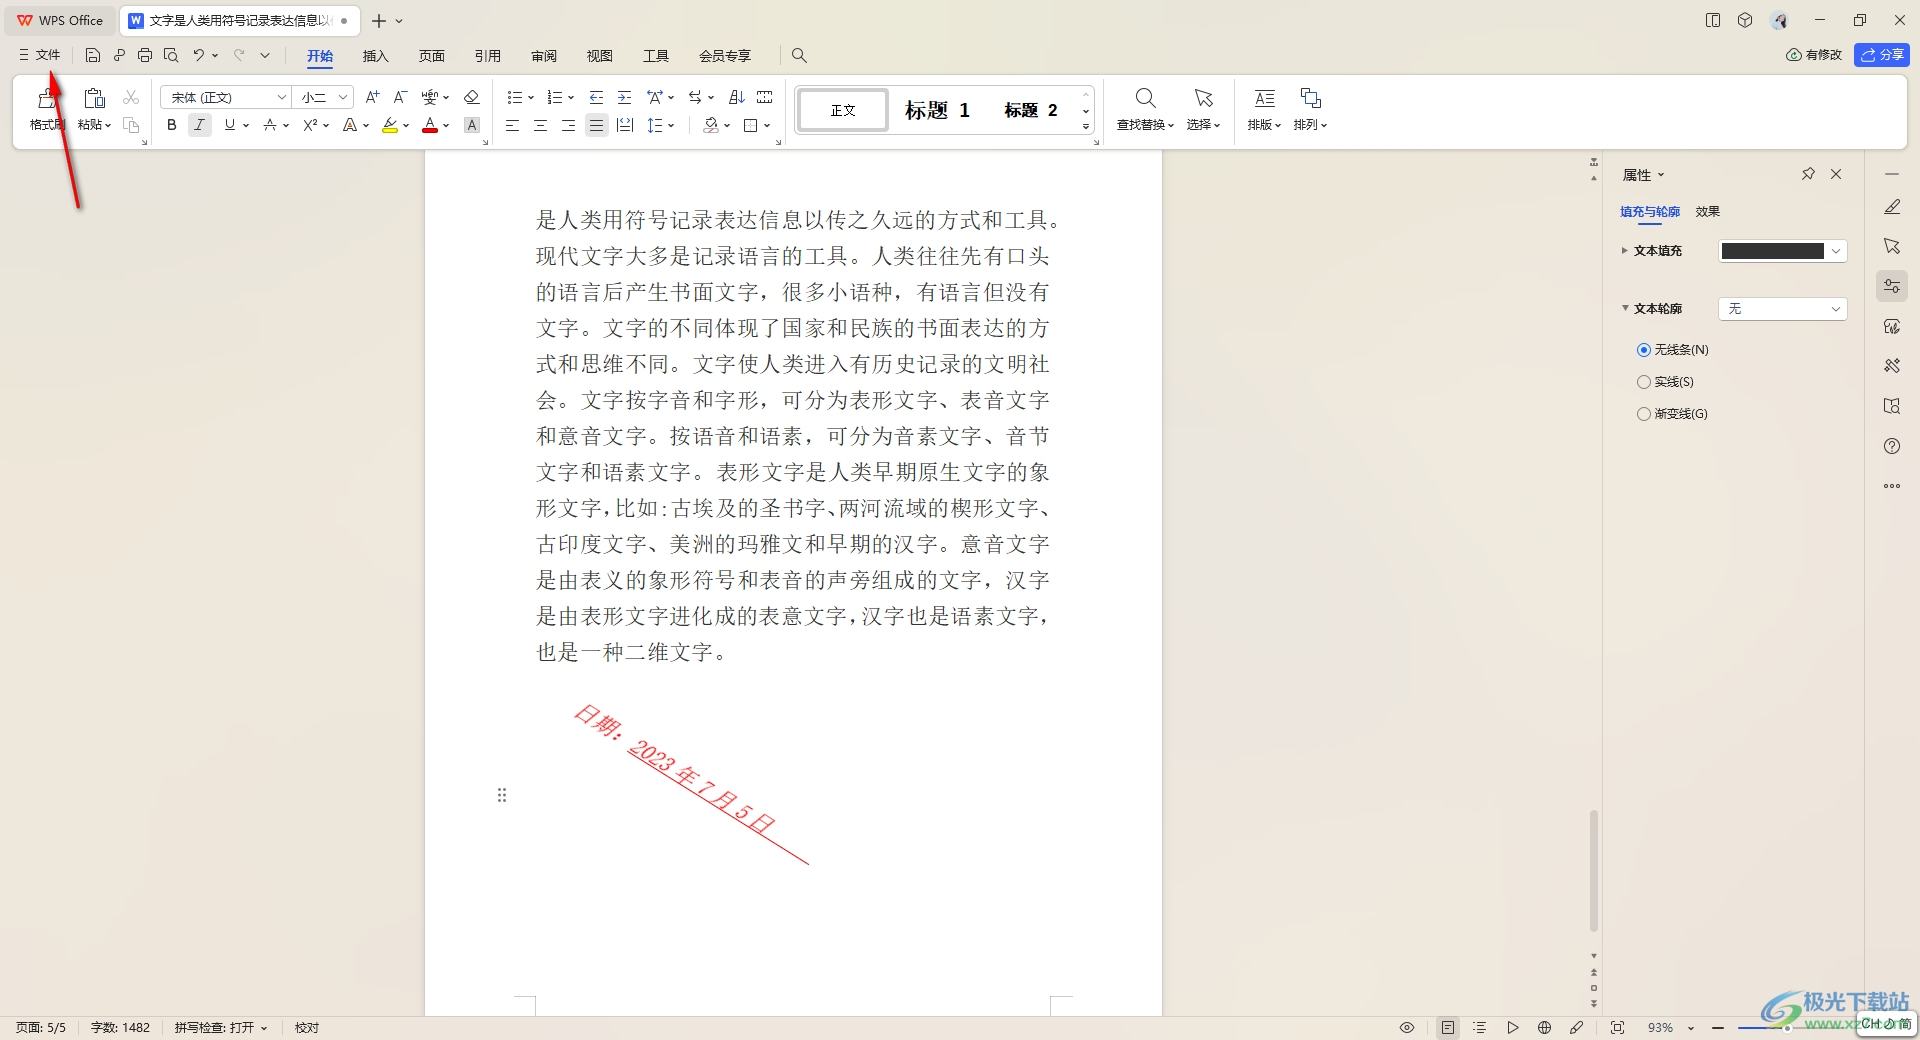Click the Cut scissors icon
The height and width of the screenshot is (1040, 1920).
(x=131, y=97)
